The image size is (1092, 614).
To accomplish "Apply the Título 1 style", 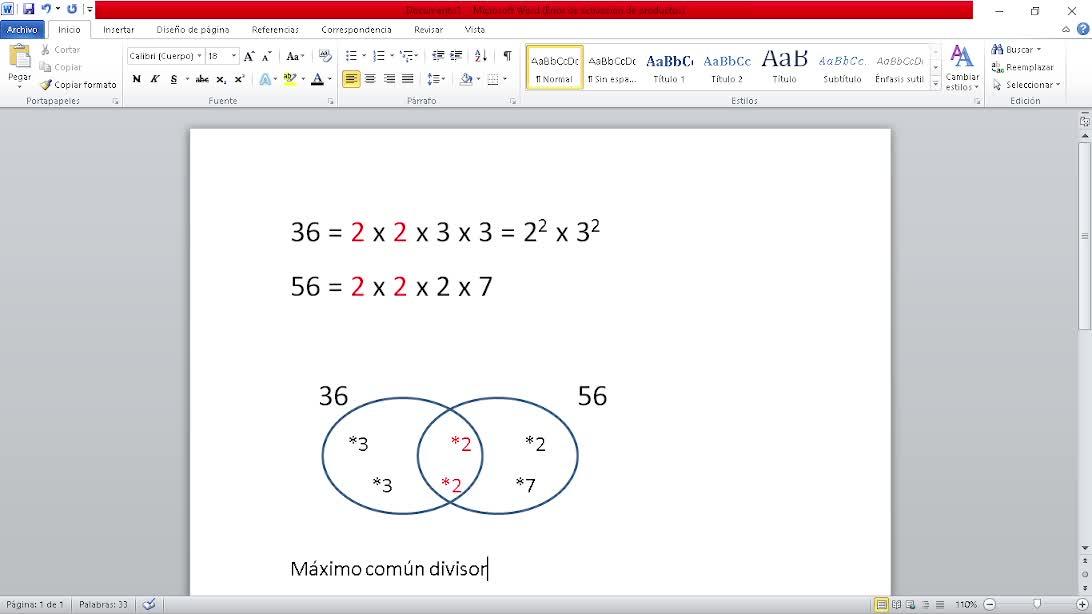I will (x=669, y=68).
